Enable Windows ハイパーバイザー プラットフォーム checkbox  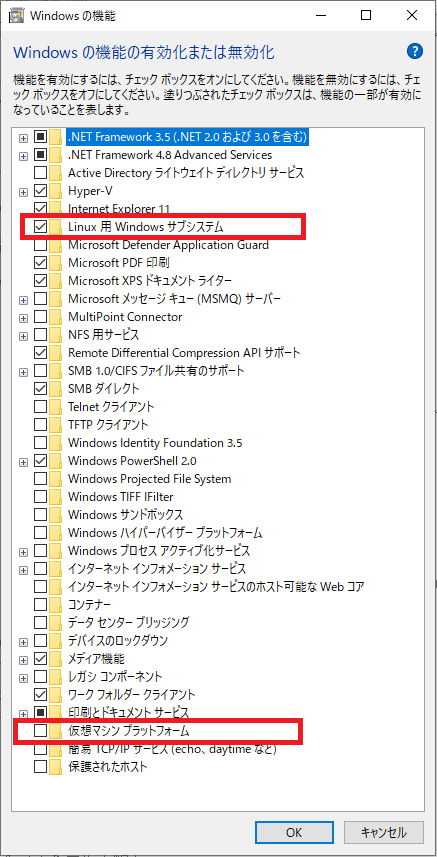[40, 533]
